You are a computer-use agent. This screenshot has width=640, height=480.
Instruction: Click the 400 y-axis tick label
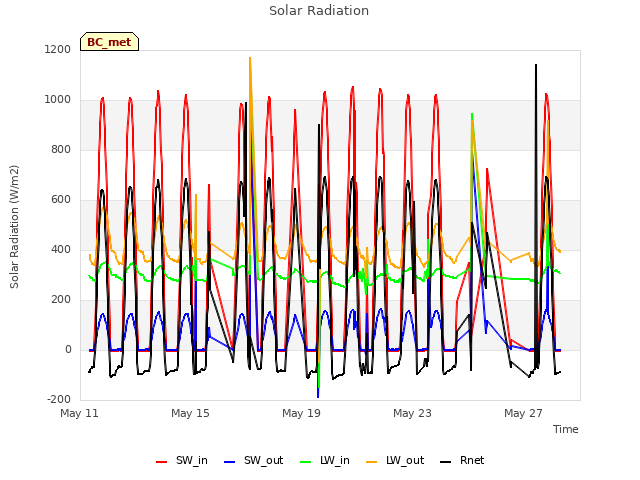pos(61,249)
